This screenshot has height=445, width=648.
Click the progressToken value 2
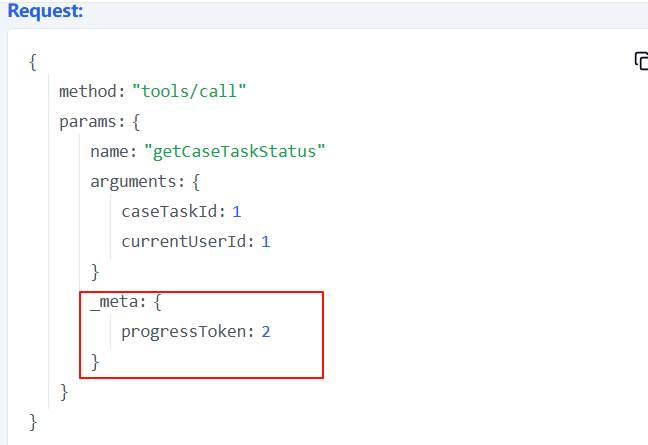[x=266, y=331]
